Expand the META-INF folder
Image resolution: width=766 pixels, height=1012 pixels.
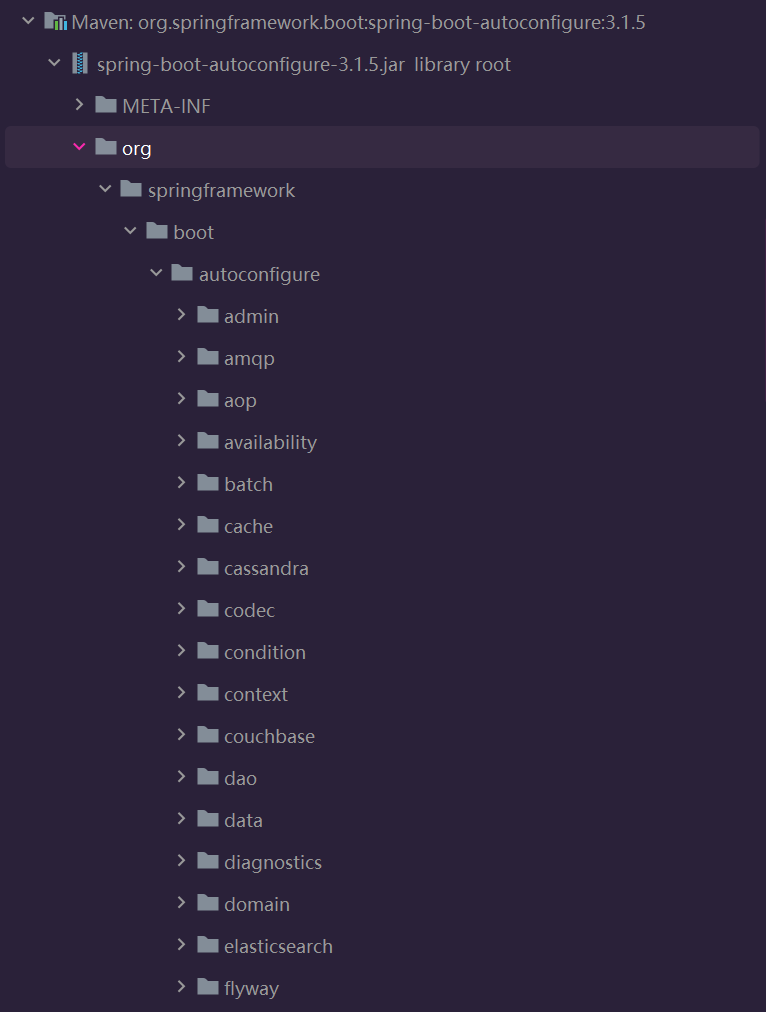click(79, 105)
